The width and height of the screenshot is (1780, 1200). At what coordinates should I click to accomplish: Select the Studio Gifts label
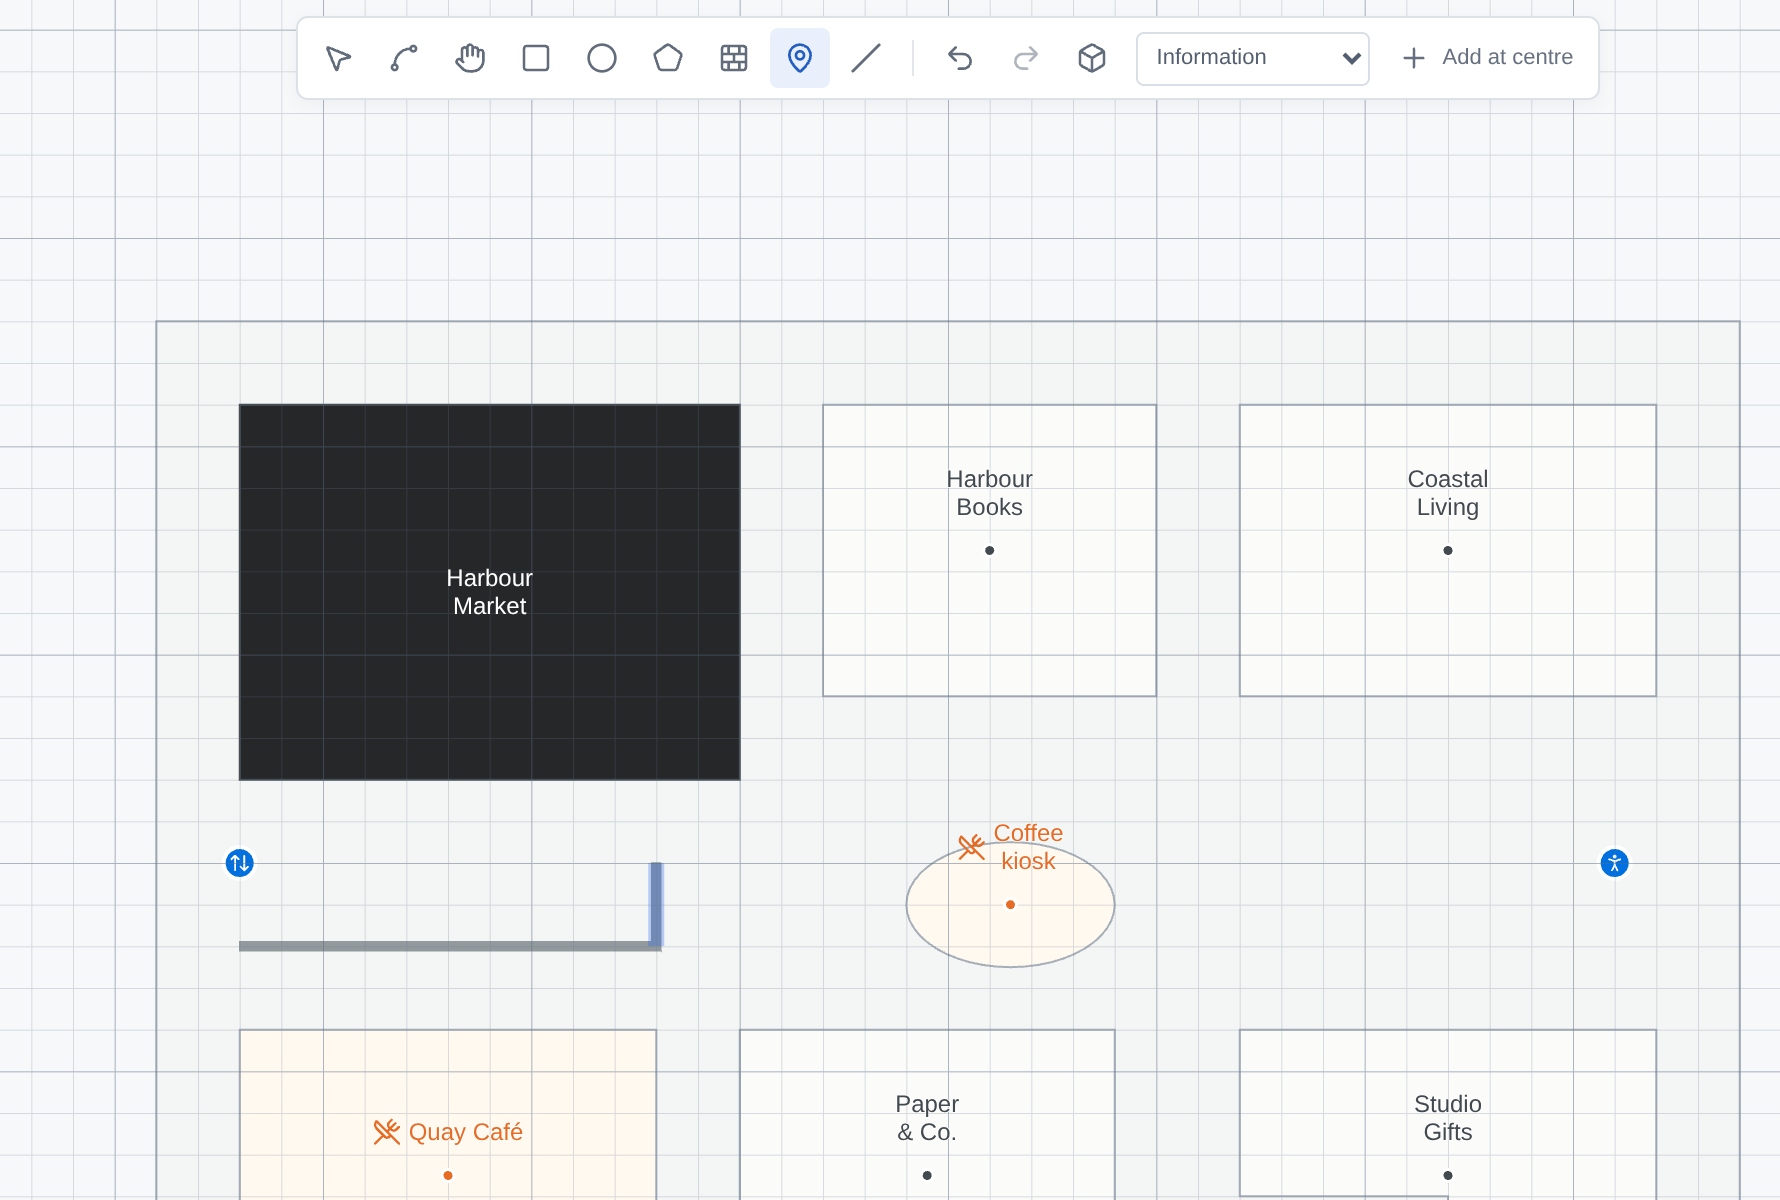pyautogui.click(x=1448, y=1118)
